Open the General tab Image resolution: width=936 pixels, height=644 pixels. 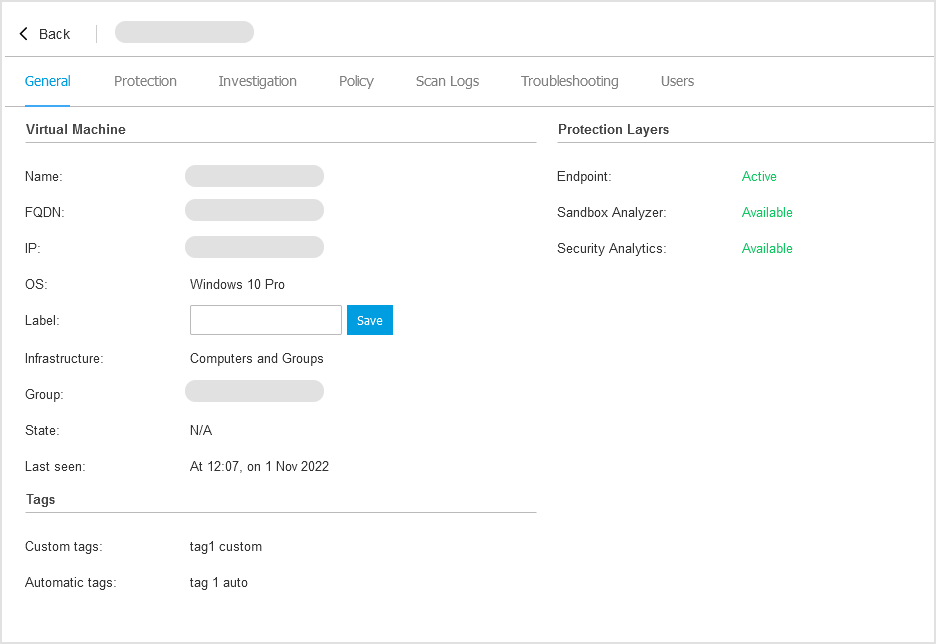[x=47, y=81]
